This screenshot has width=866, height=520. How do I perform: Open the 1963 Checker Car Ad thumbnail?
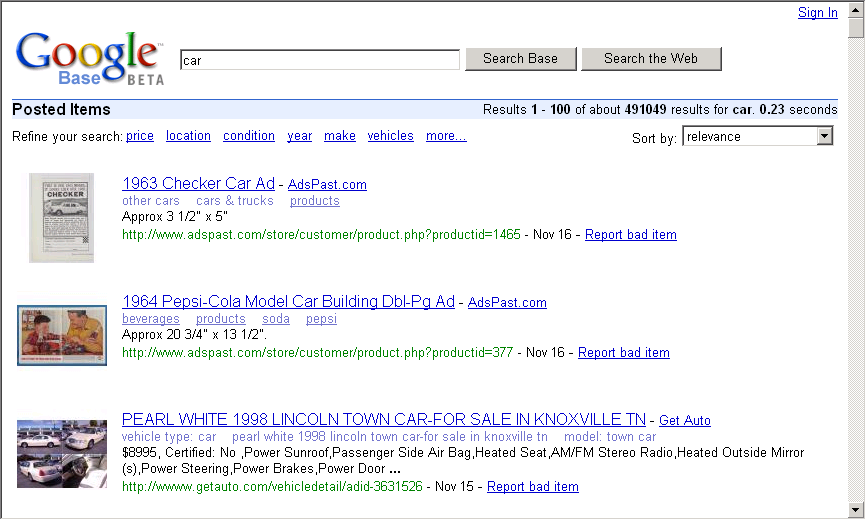click(61, 217)
